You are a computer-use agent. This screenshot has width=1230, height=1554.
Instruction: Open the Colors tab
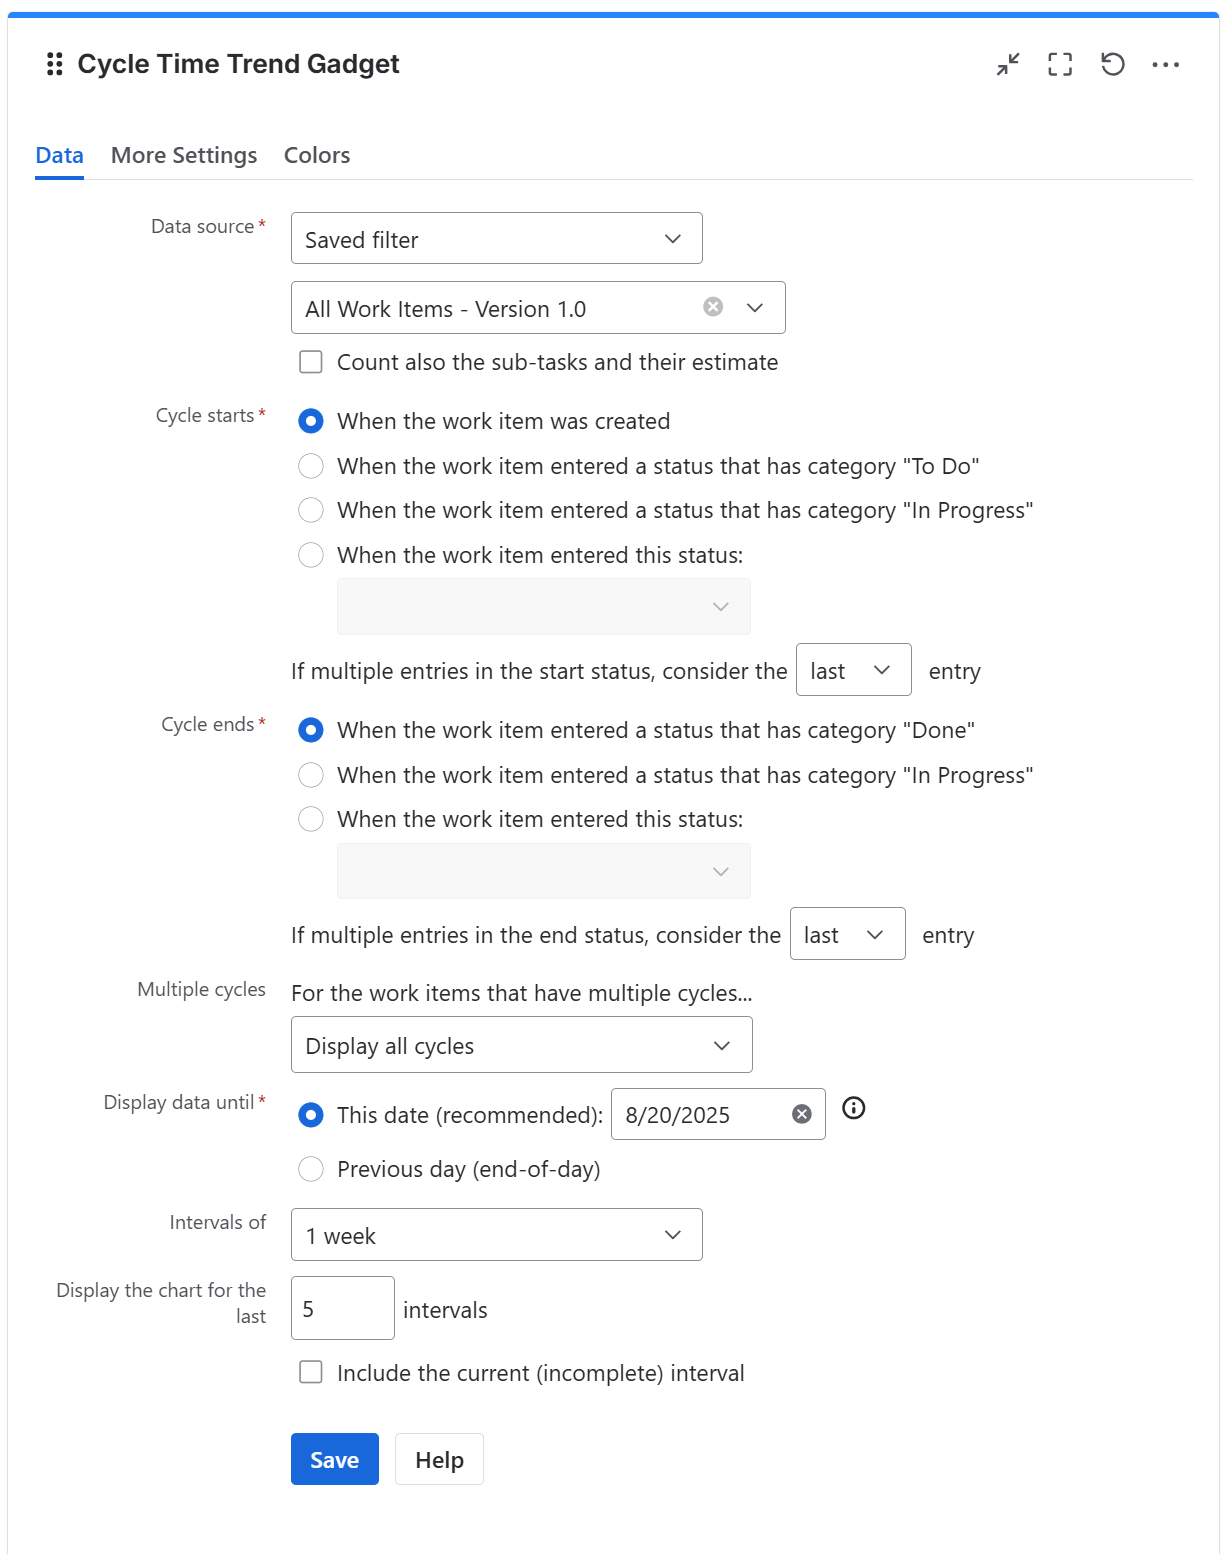(x=316, y=155)
